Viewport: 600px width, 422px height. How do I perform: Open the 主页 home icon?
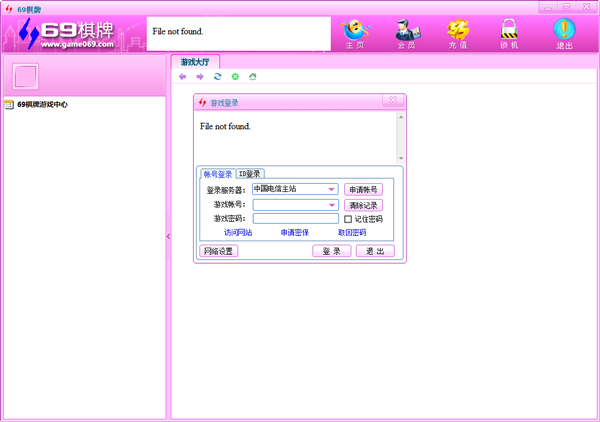click(354, 32)
